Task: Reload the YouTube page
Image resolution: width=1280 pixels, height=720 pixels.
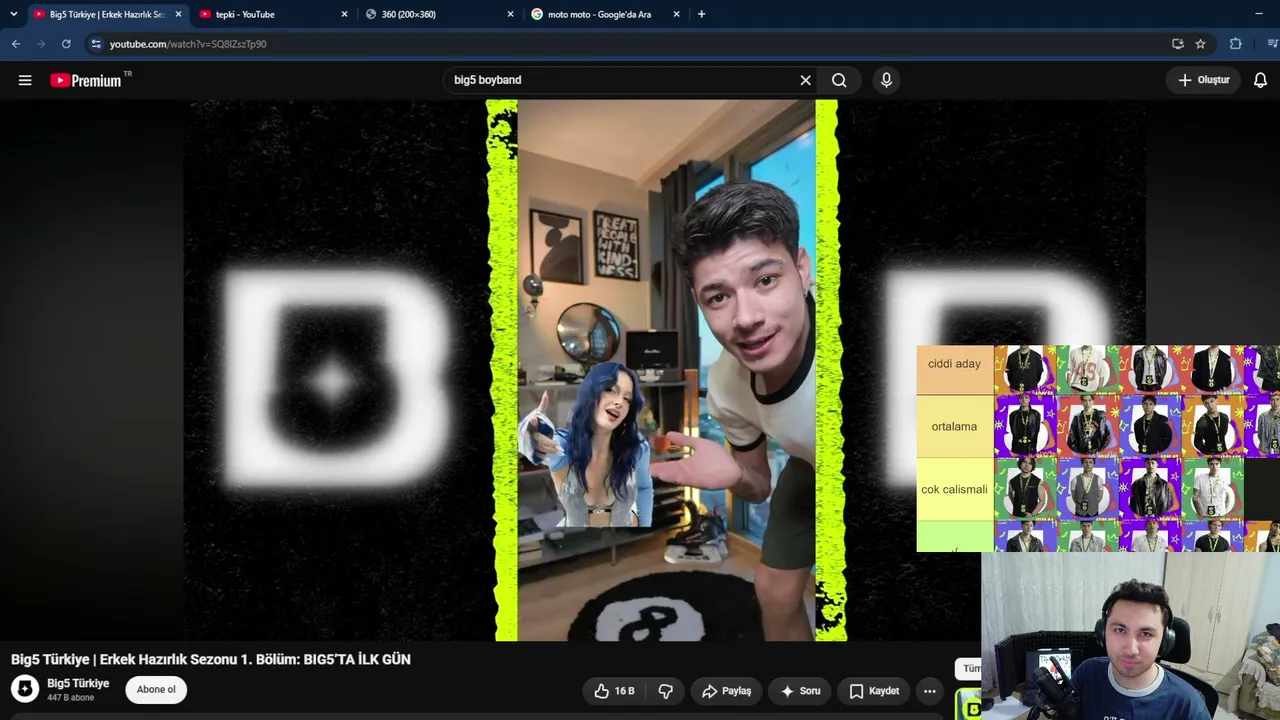Action: point(66,44)
